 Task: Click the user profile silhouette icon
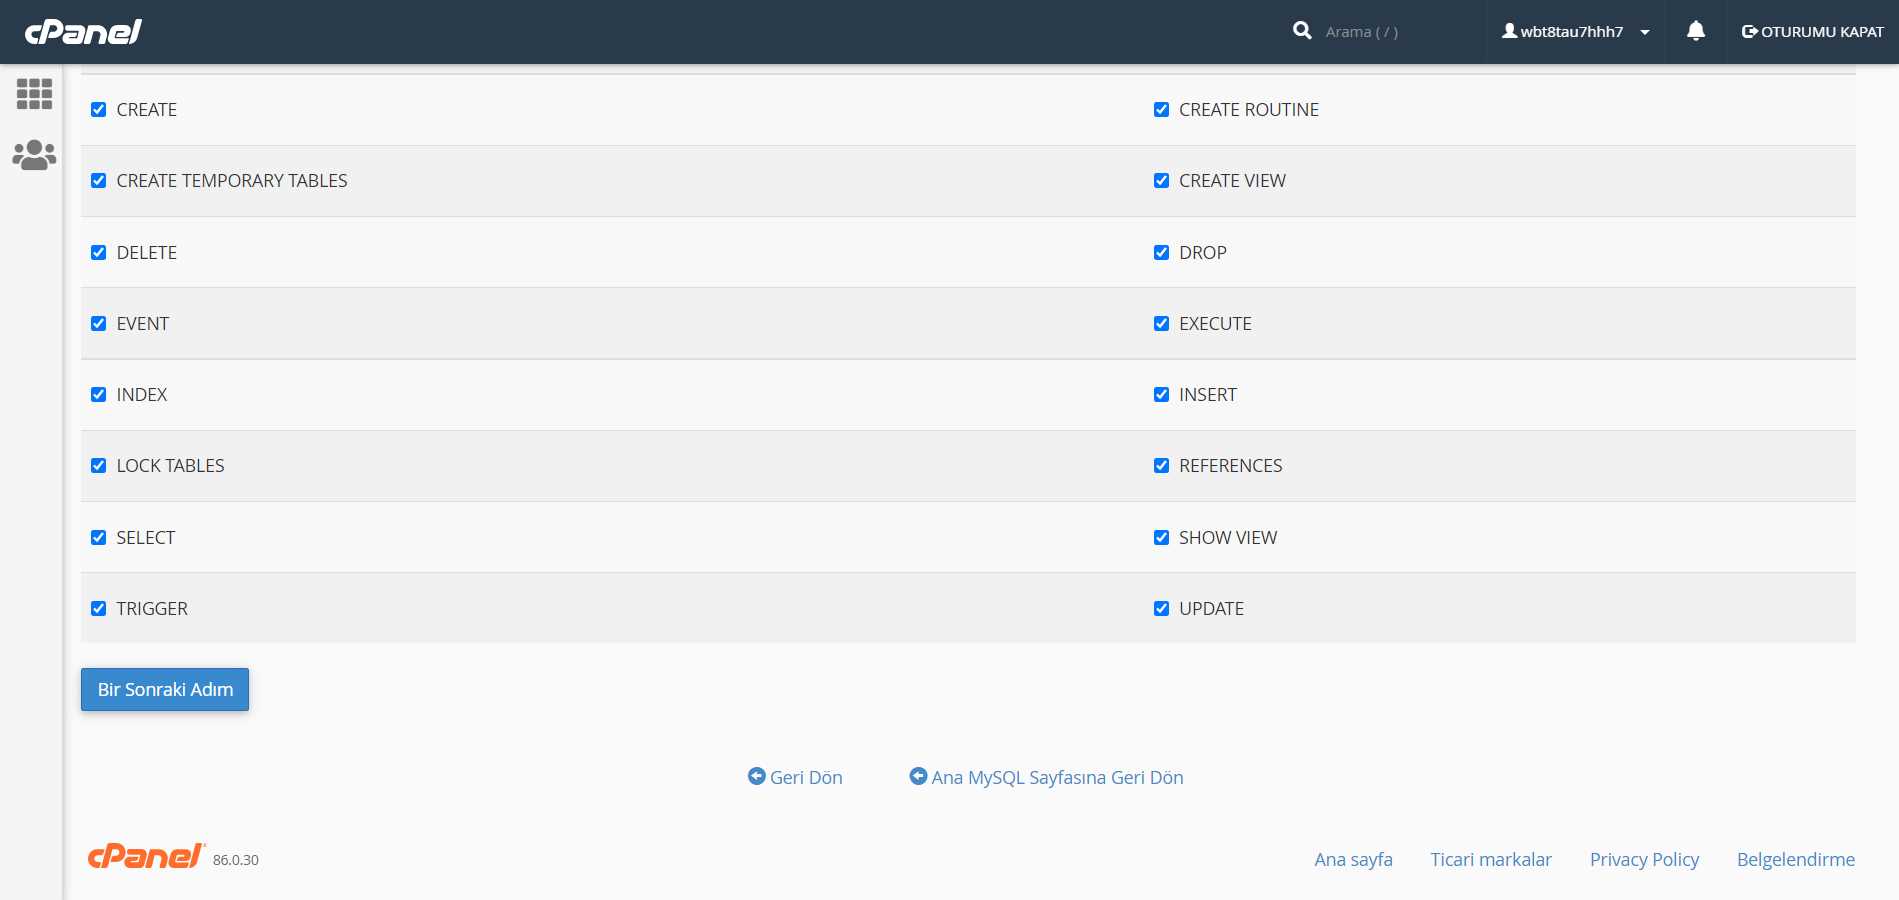tap(1509, 31)
